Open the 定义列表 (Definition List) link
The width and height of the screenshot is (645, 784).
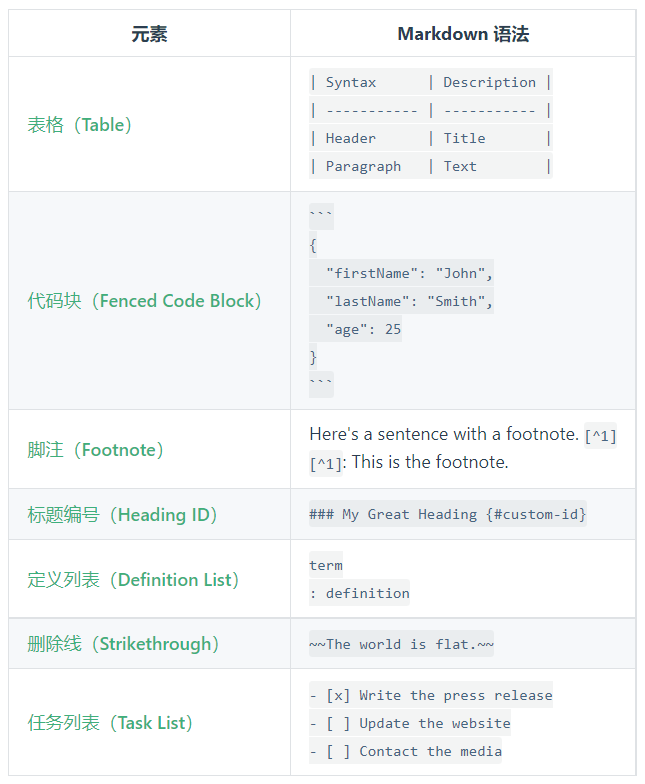pos(133,580)
